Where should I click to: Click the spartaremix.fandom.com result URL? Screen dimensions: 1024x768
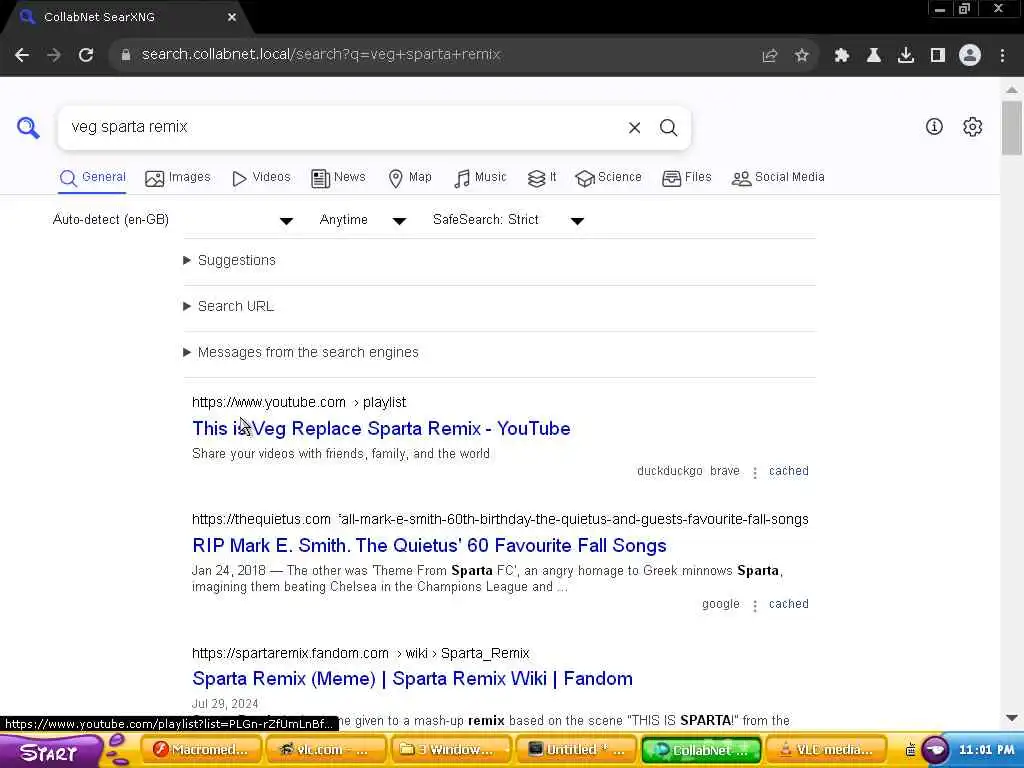[x=360, y=654]
